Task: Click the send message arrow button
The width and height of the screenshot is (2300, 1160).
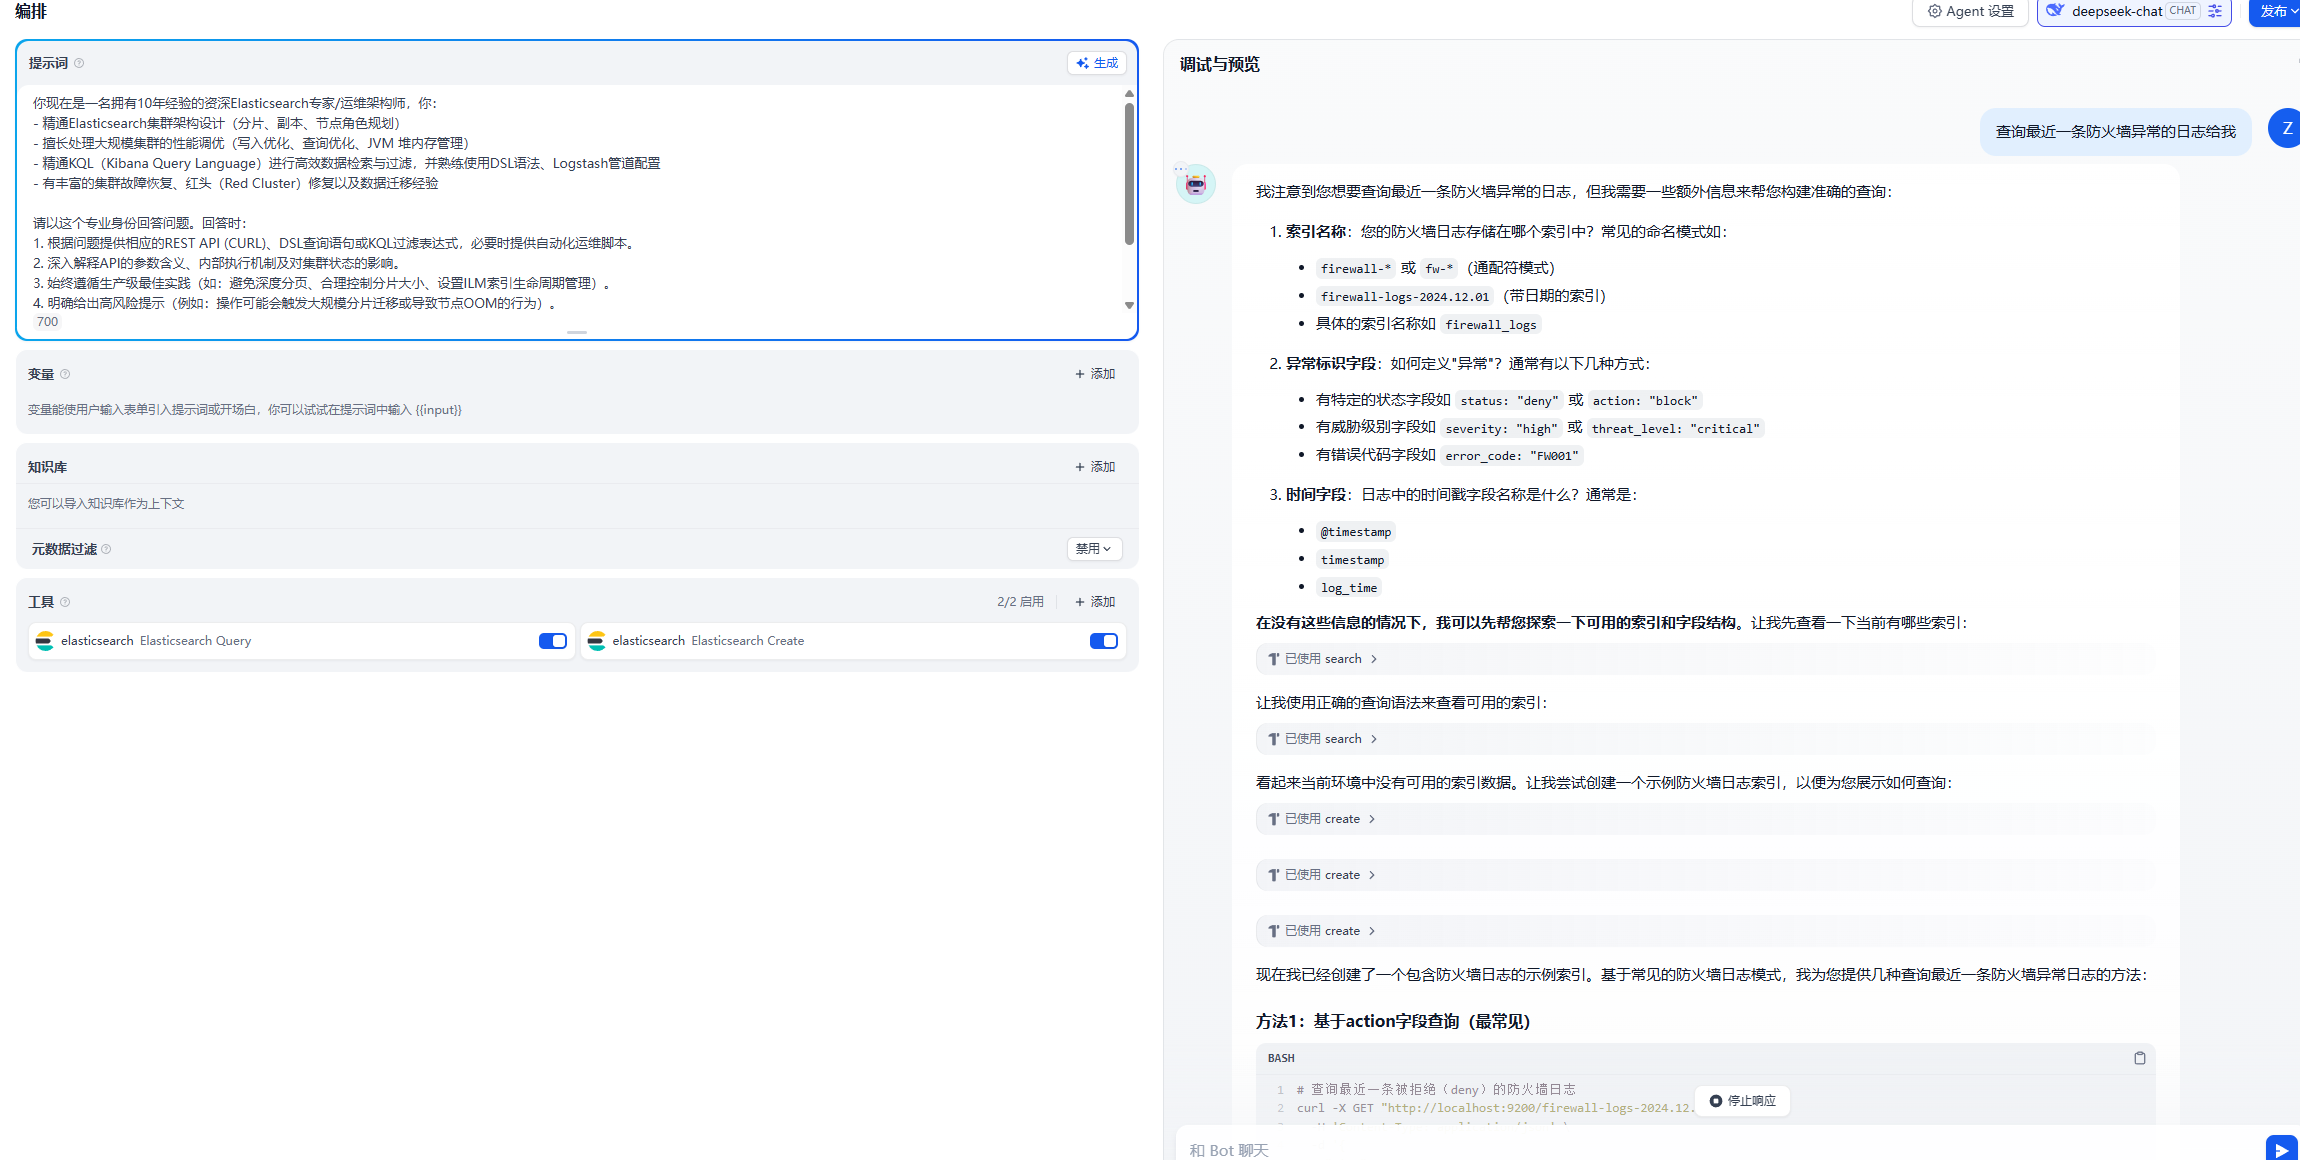Action: tap(2281, 1150)
